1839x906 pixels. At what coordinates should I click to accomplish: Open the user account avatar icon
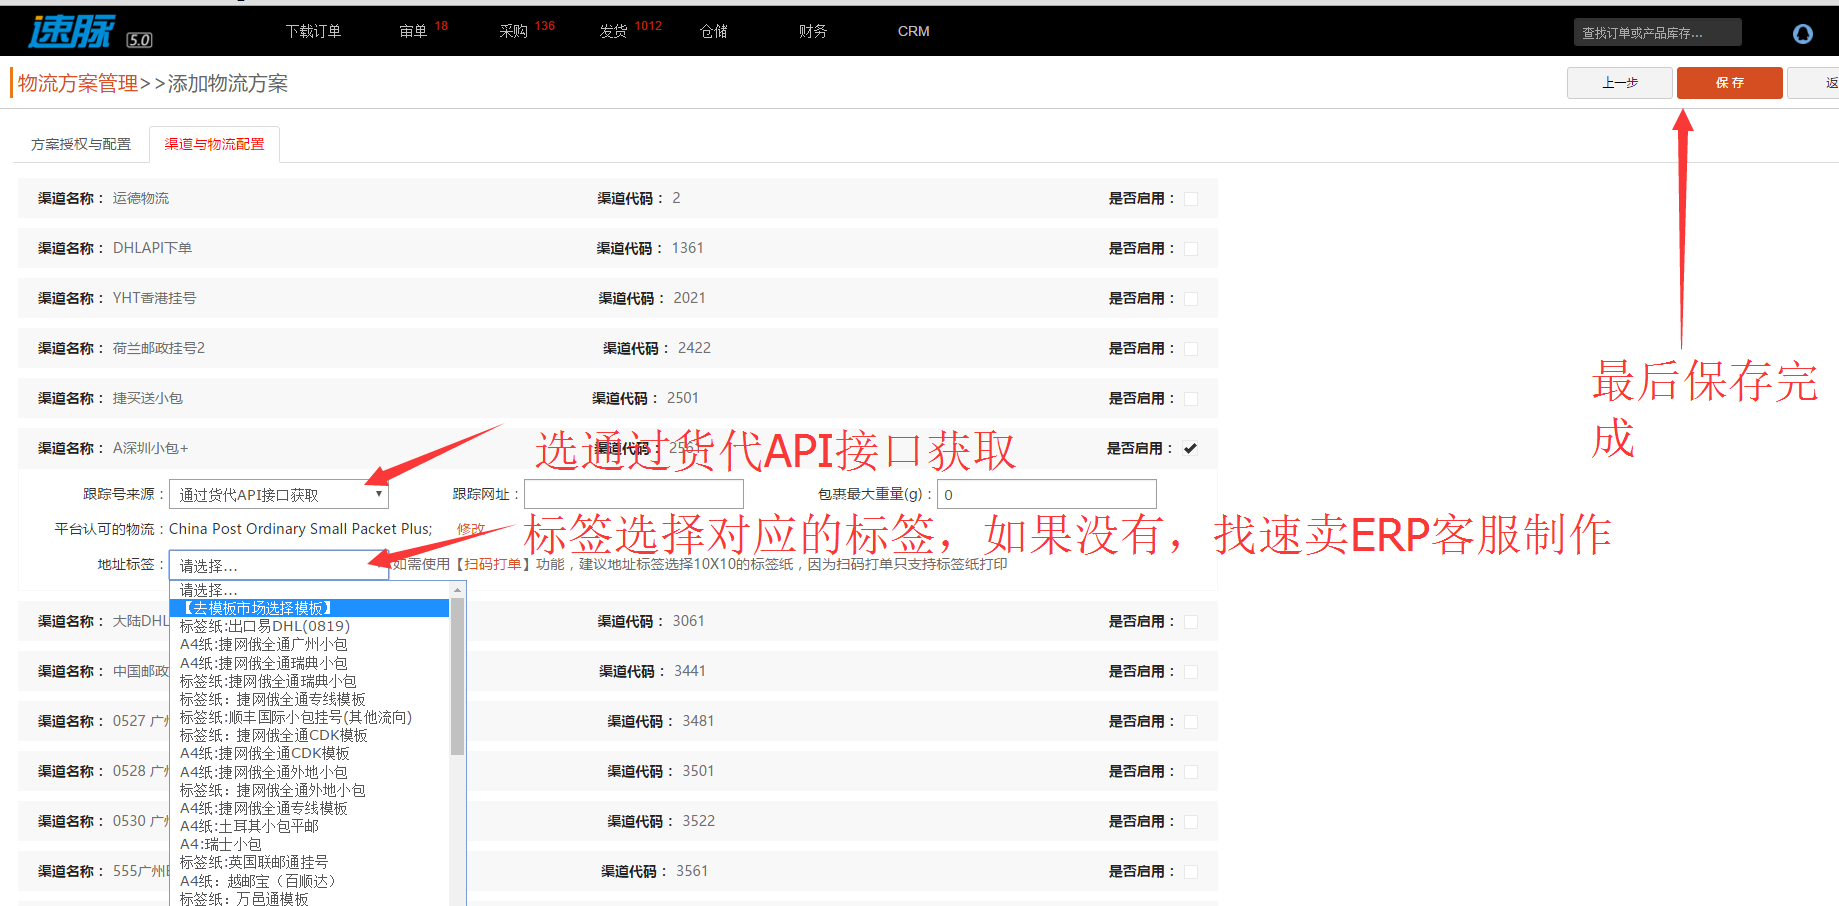click(x=1803, y=34)
